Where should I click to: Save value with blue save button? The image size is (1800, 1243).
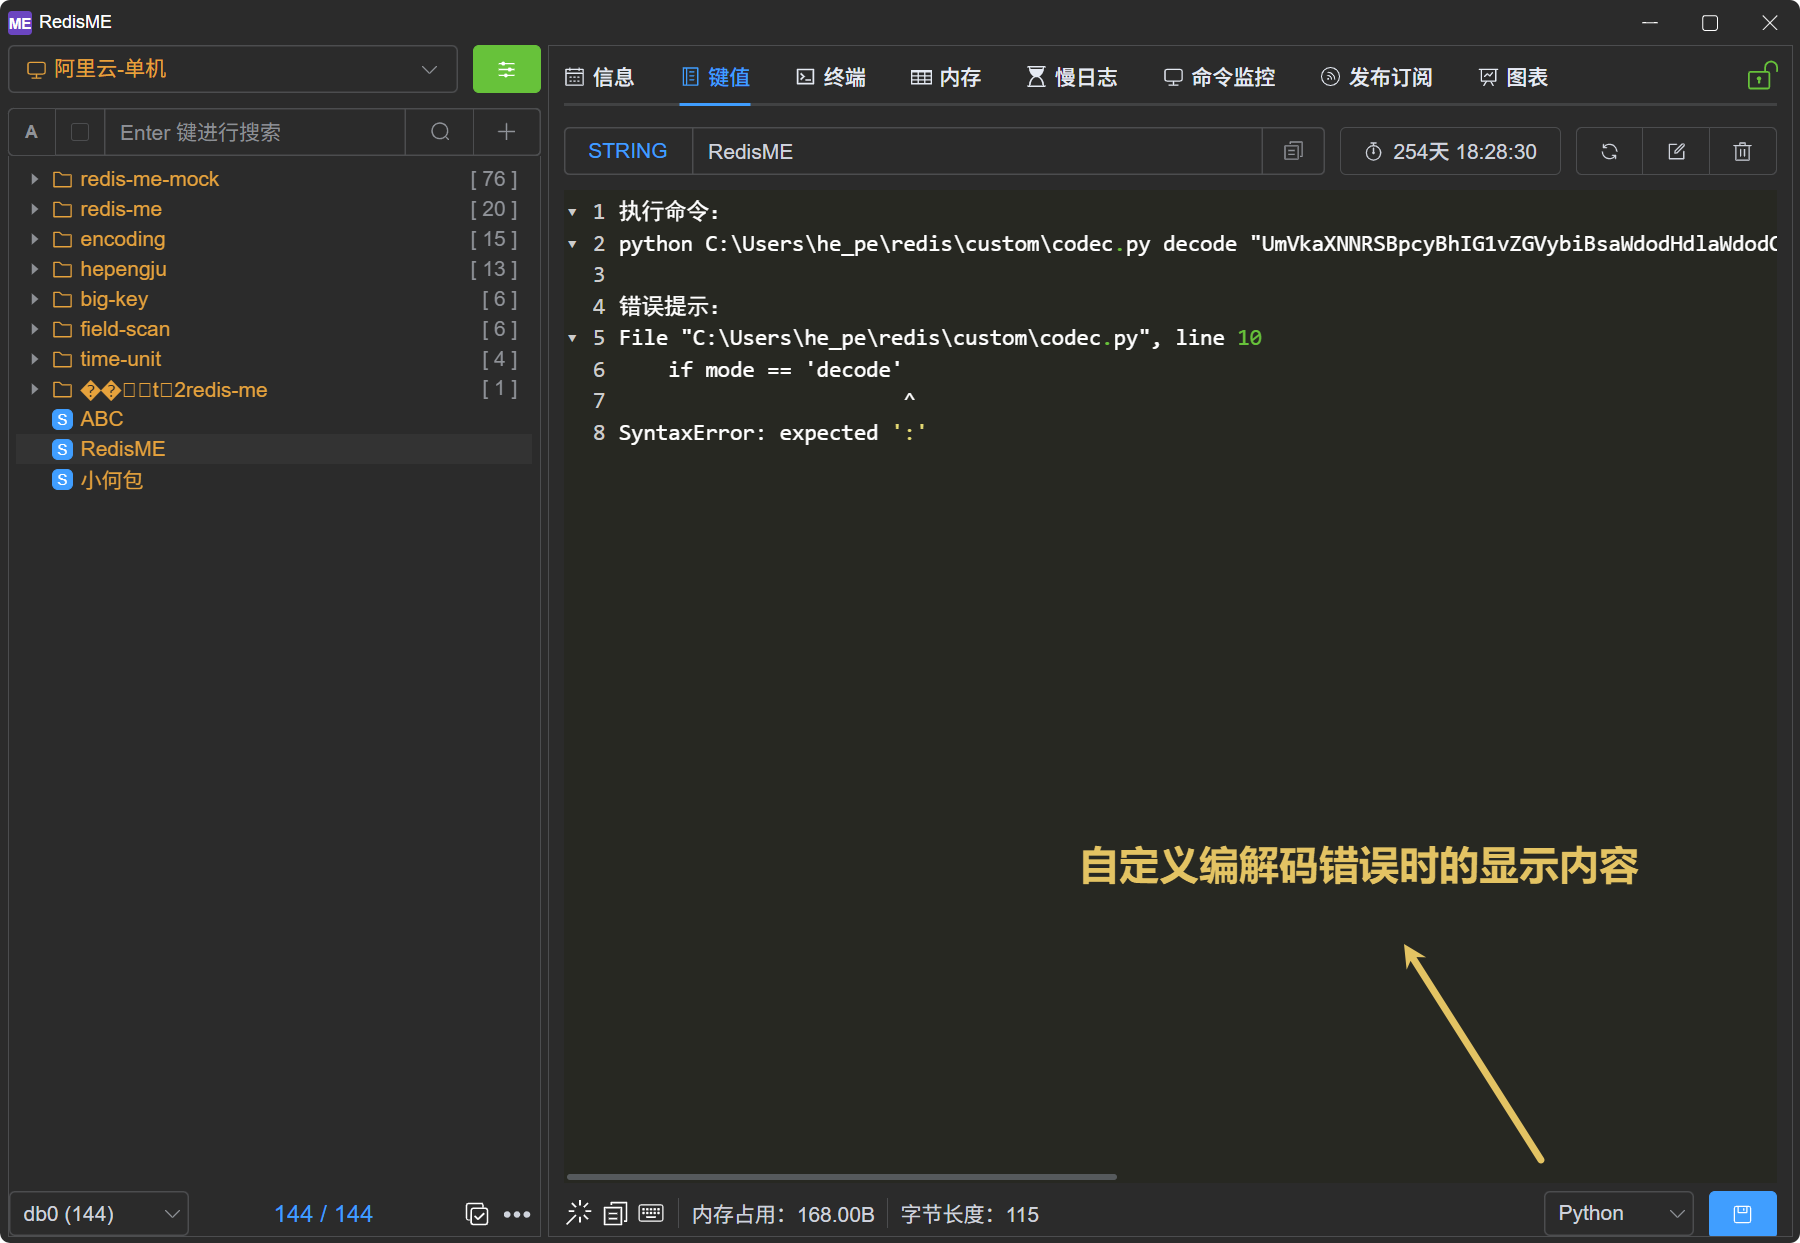(x=1742, y=1213)
